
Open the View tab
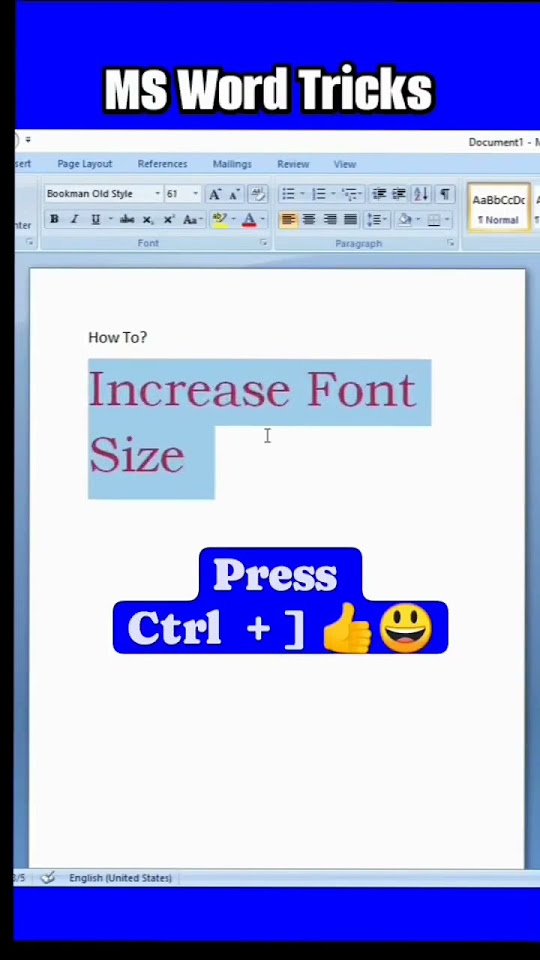[x=345, y=164]
